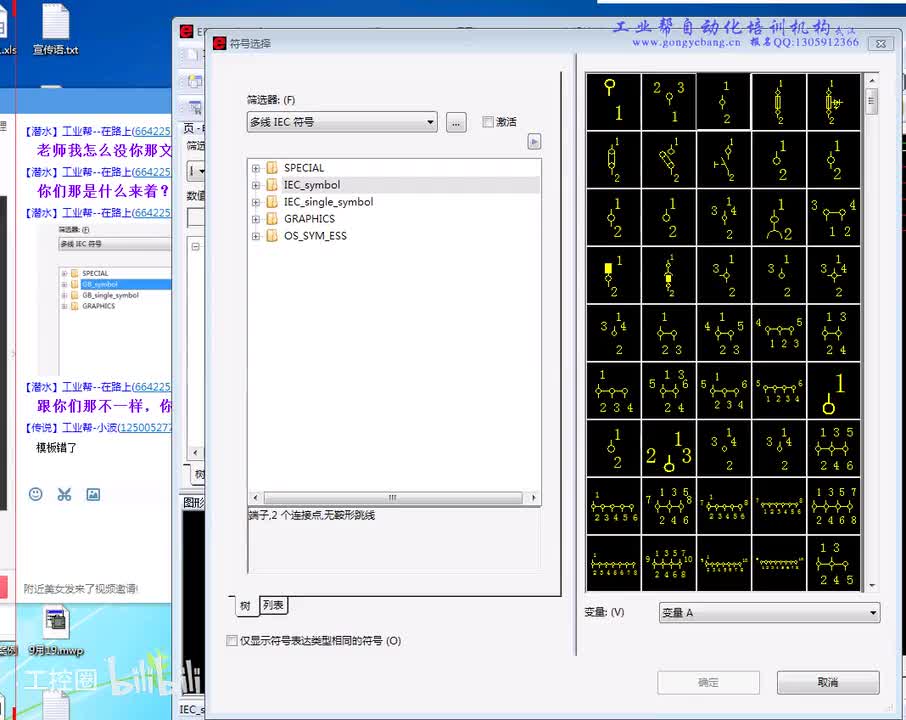The height and width of the screenshot is (720, 906).
Task: Expand the GRAPHICS tree node
Action: 255,219
